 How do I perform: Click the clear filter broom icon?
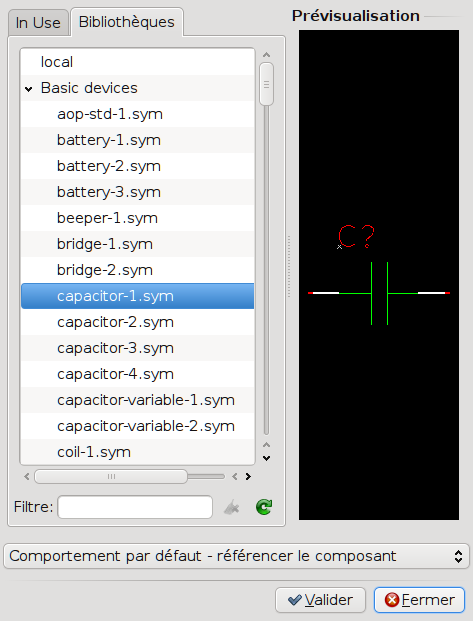point(232,507)
